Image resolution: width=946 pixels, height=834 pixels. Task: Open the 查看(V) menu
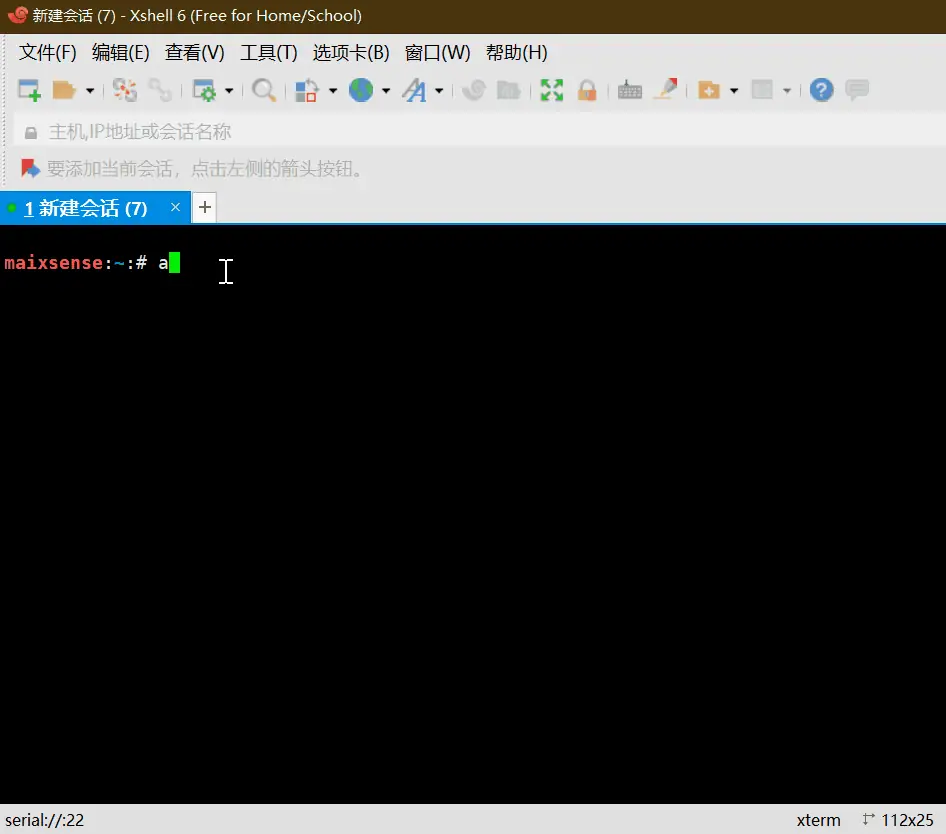coord(195,53)
